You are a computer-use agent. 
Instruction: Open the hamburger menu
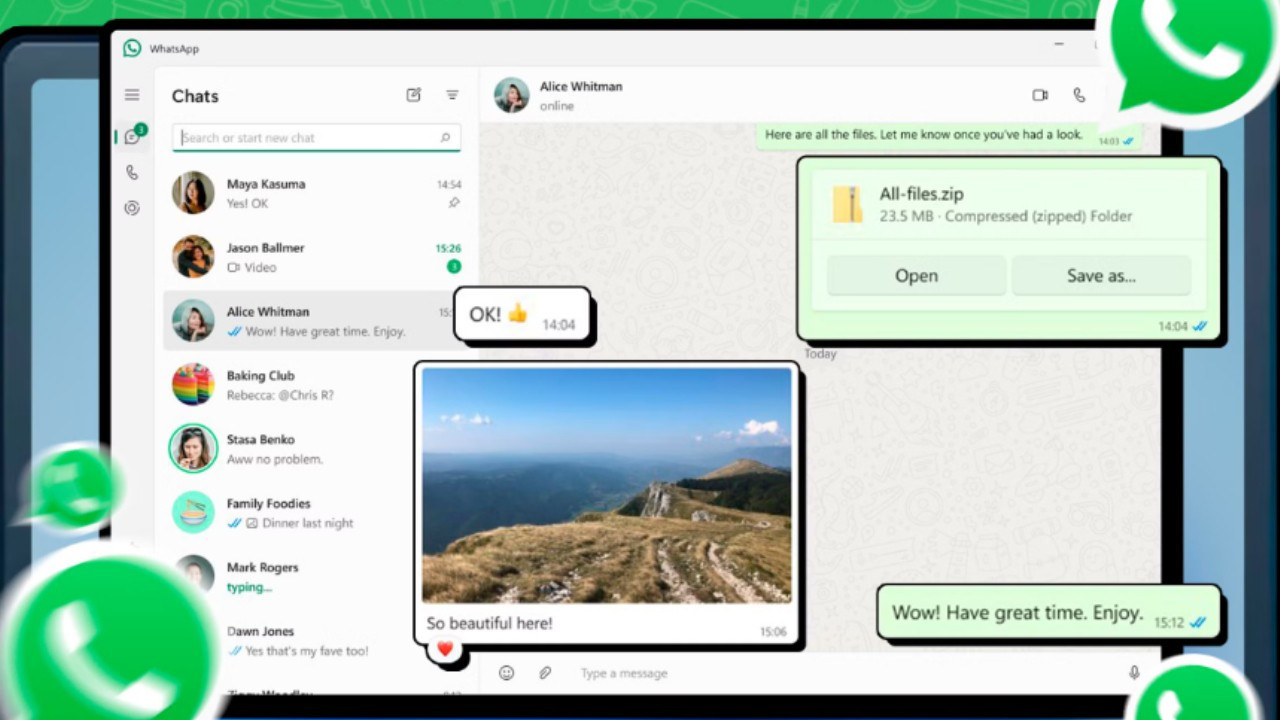131,94
